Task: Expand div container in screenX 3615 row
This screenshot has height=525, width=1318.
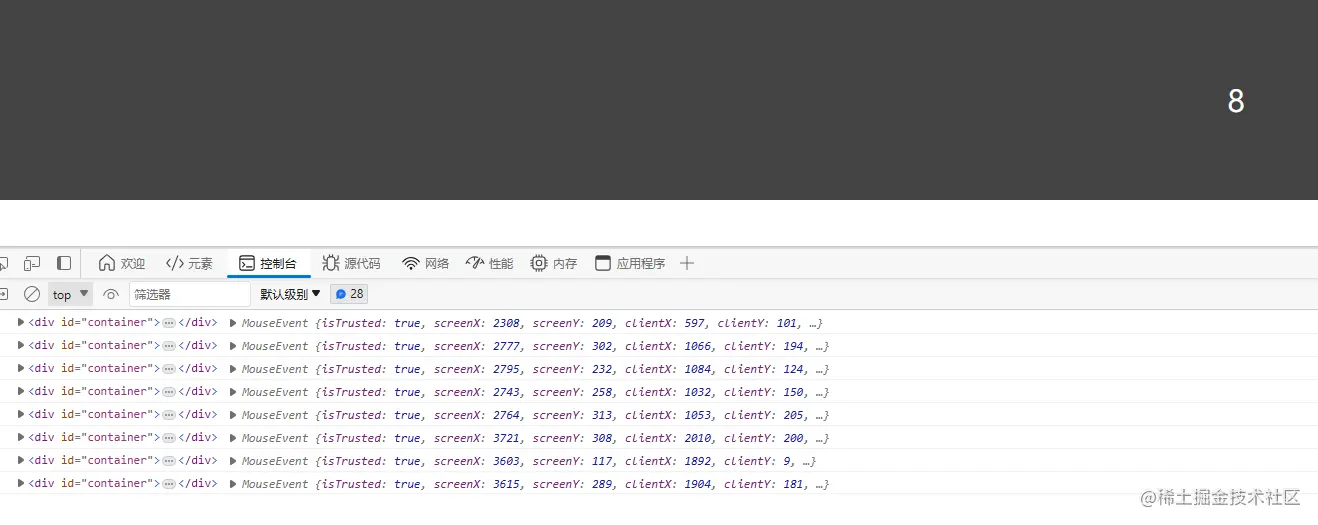Action: (x=21, y=483)
